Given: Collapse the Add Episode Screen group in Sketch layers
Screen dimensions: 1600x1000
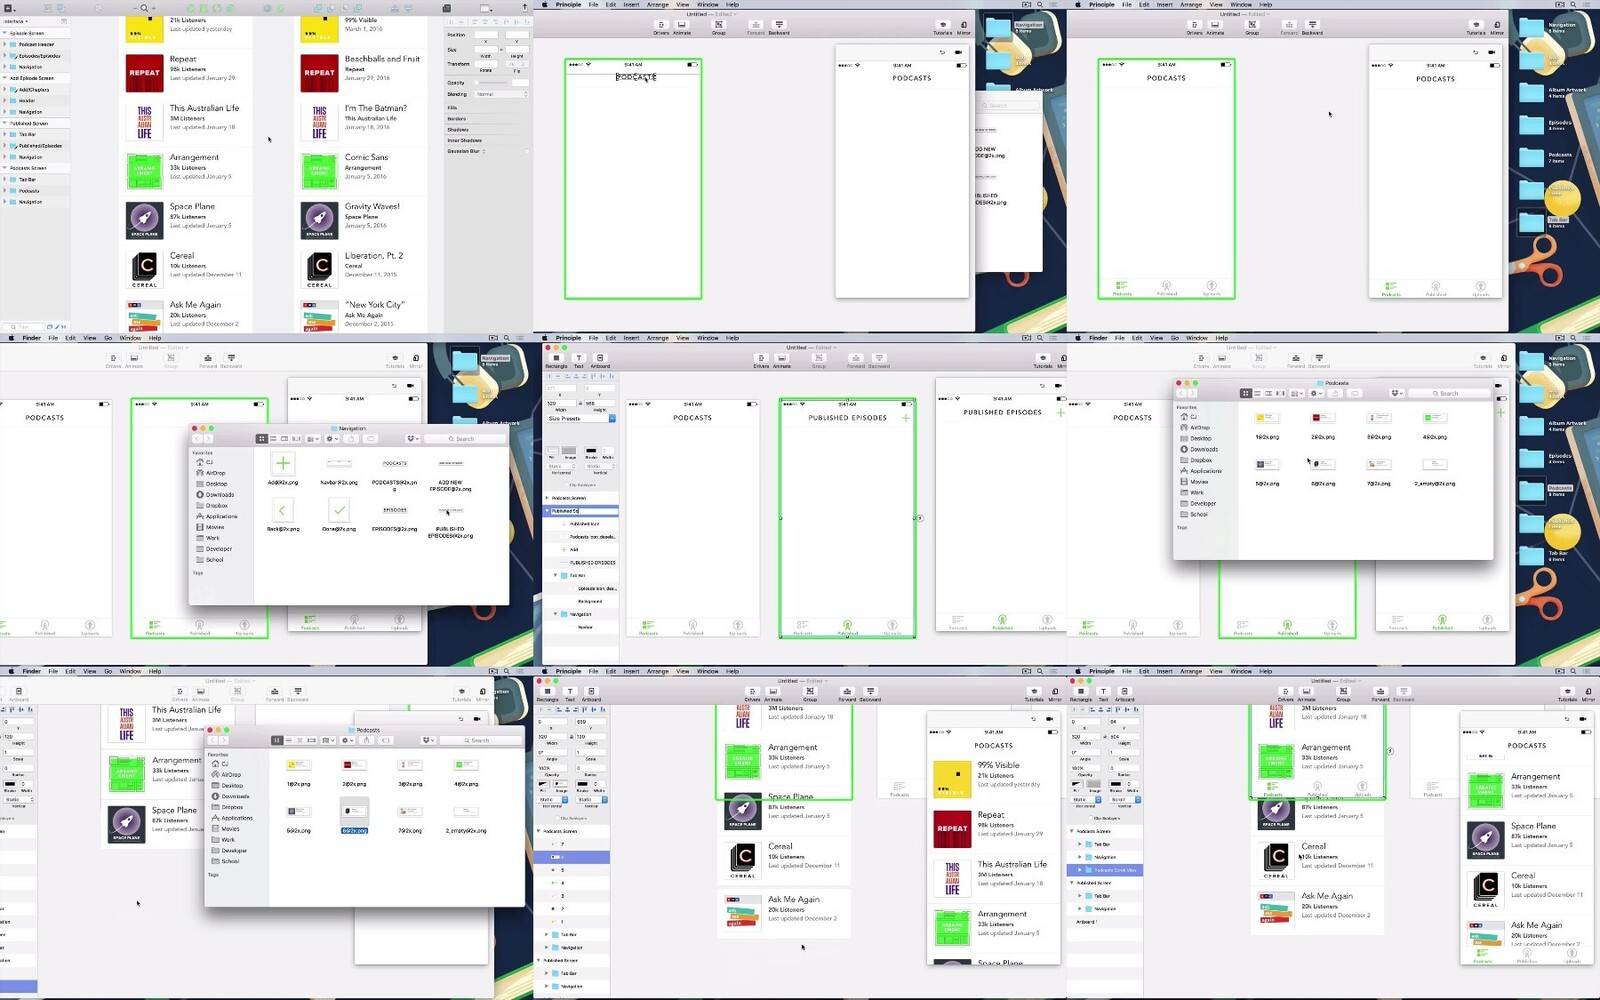Looking at the screenshot, I should tap(5, 78).
